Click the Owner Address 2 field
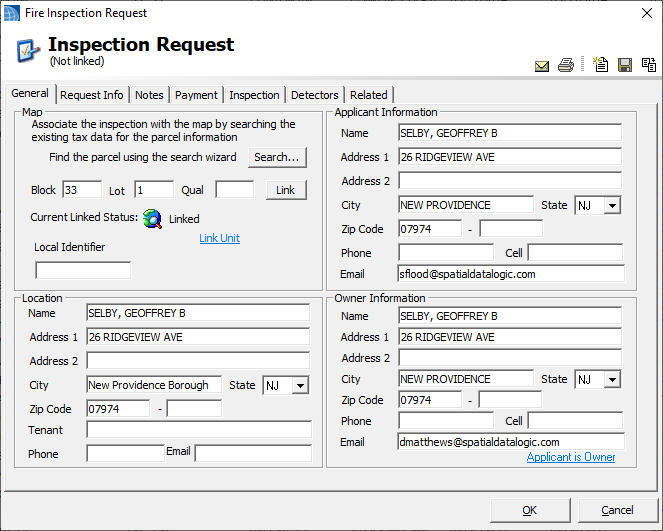 [x=510, y=358]
